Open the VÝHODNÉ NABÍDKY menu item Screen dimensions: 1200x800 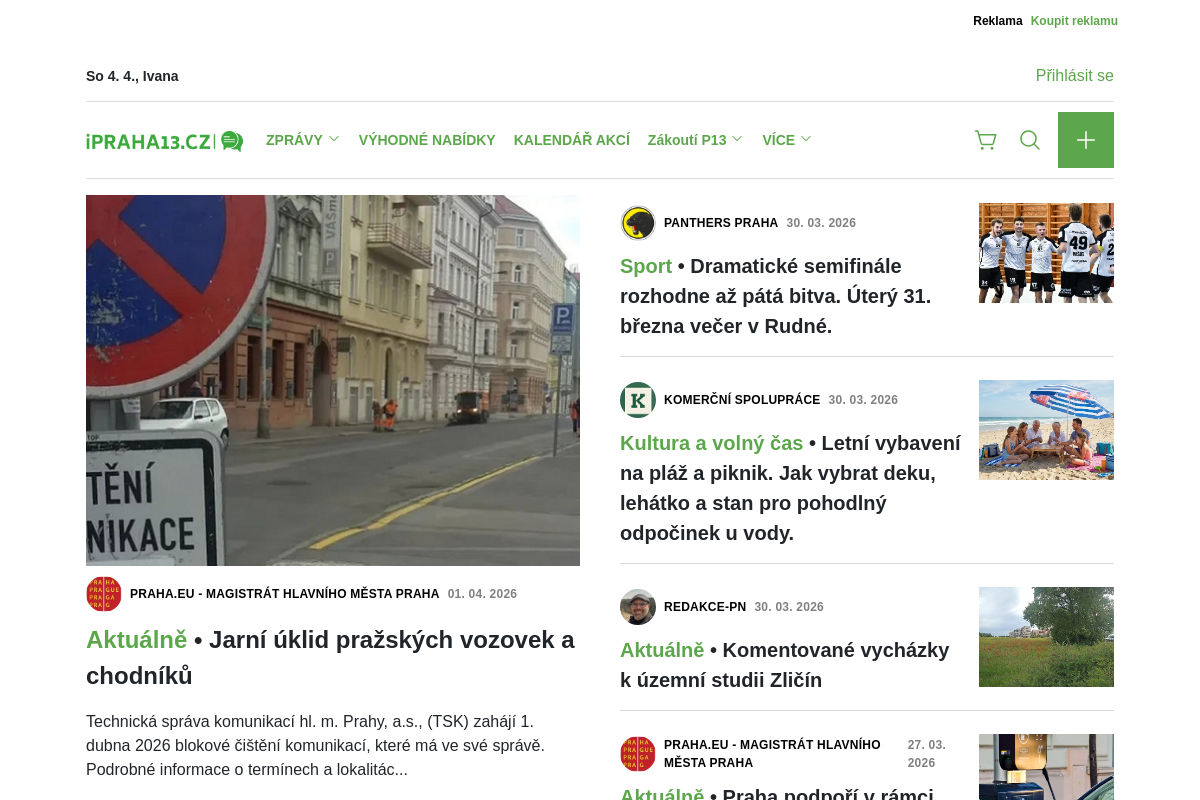(x=427, y=139)
